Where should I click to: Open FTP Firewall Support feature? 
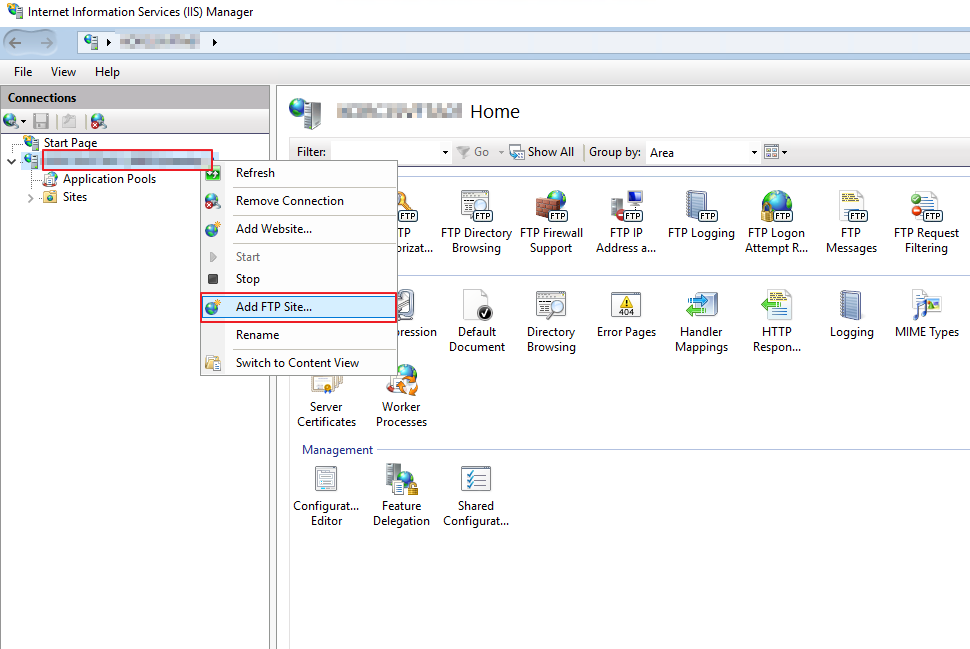click(x=551, y=221)
